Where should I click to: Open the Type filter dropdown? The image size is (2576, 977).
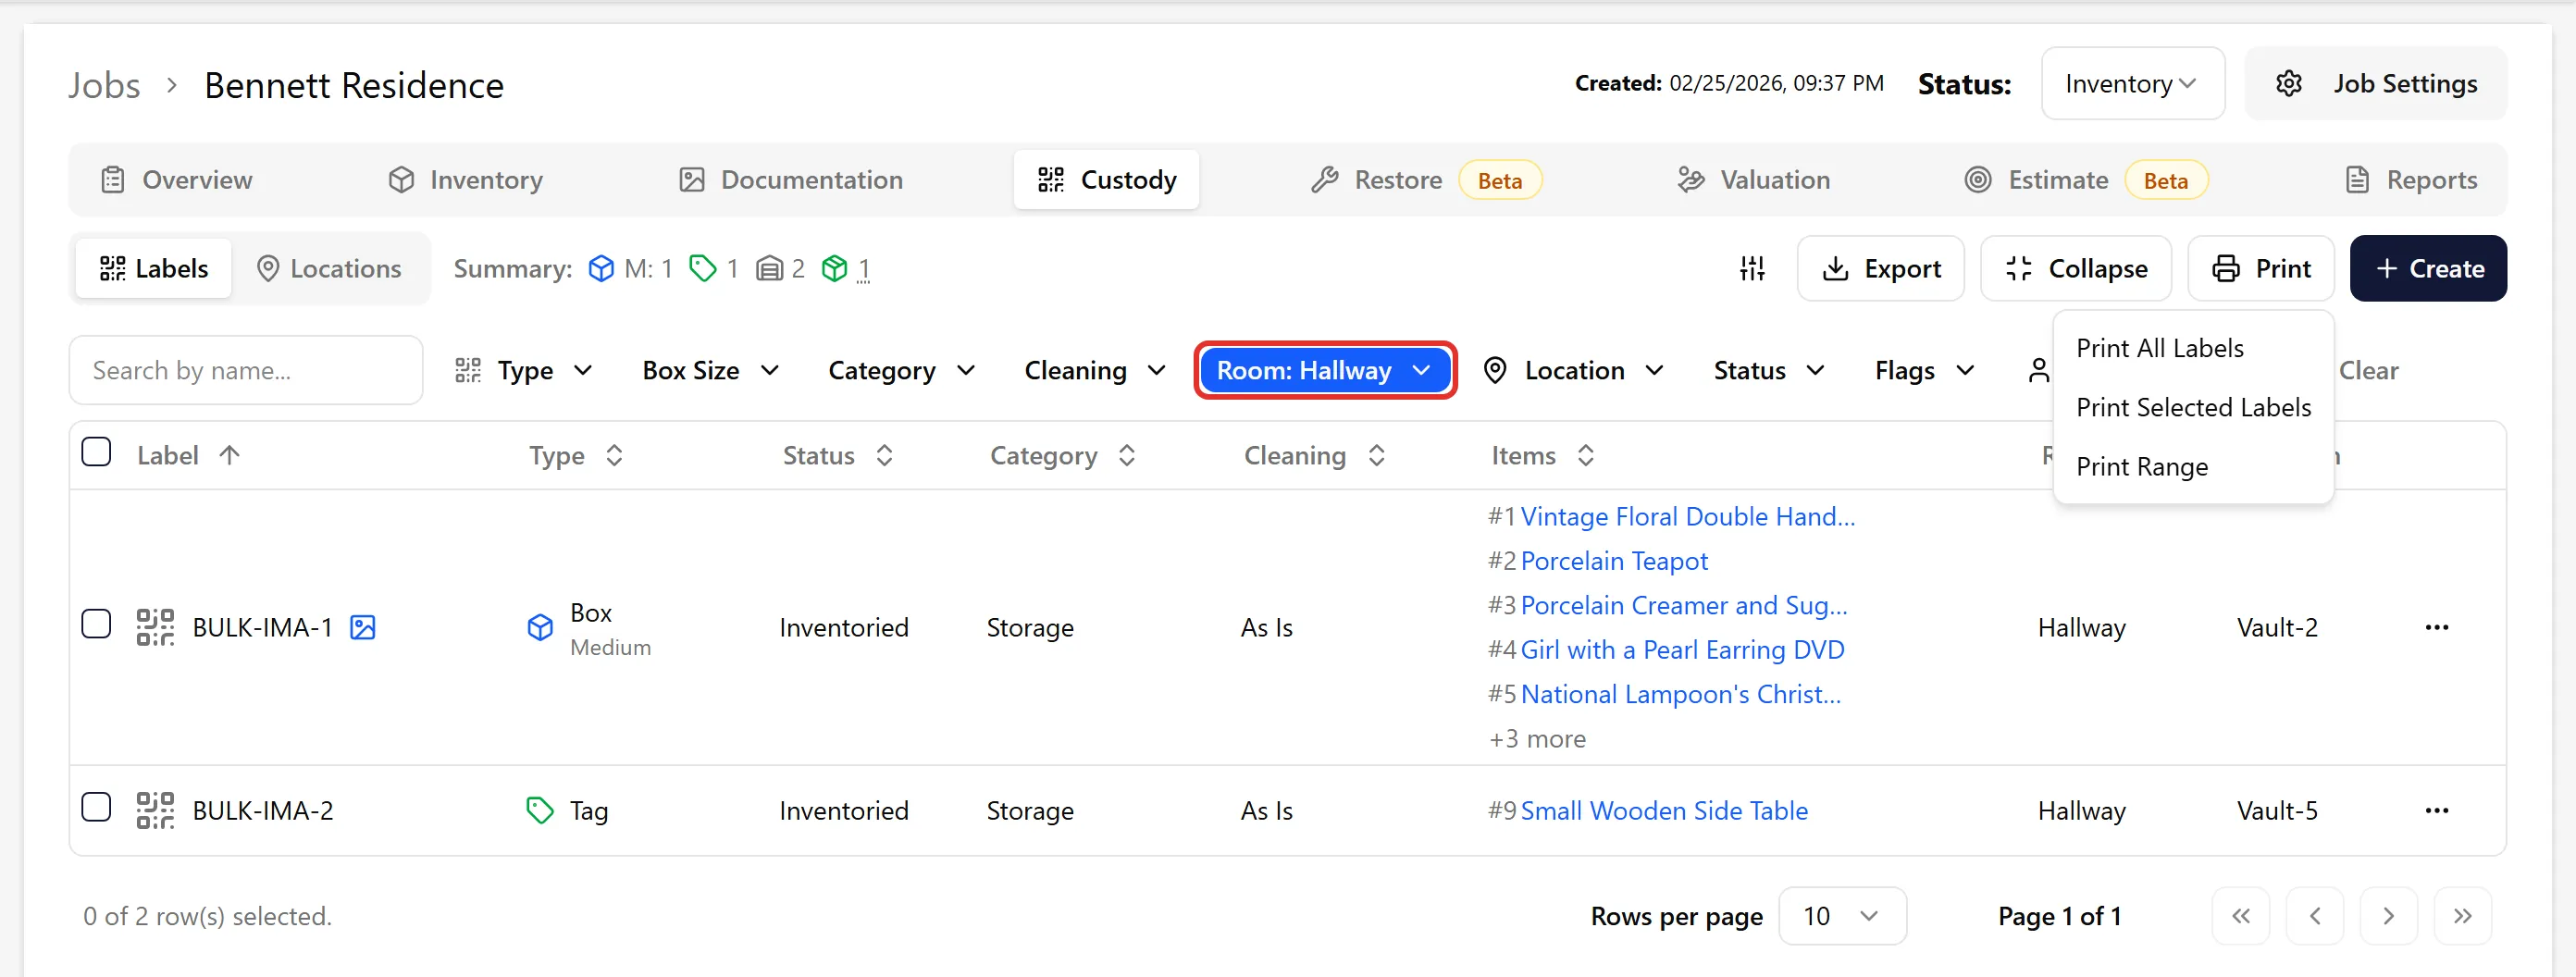(x=524, y=370)
